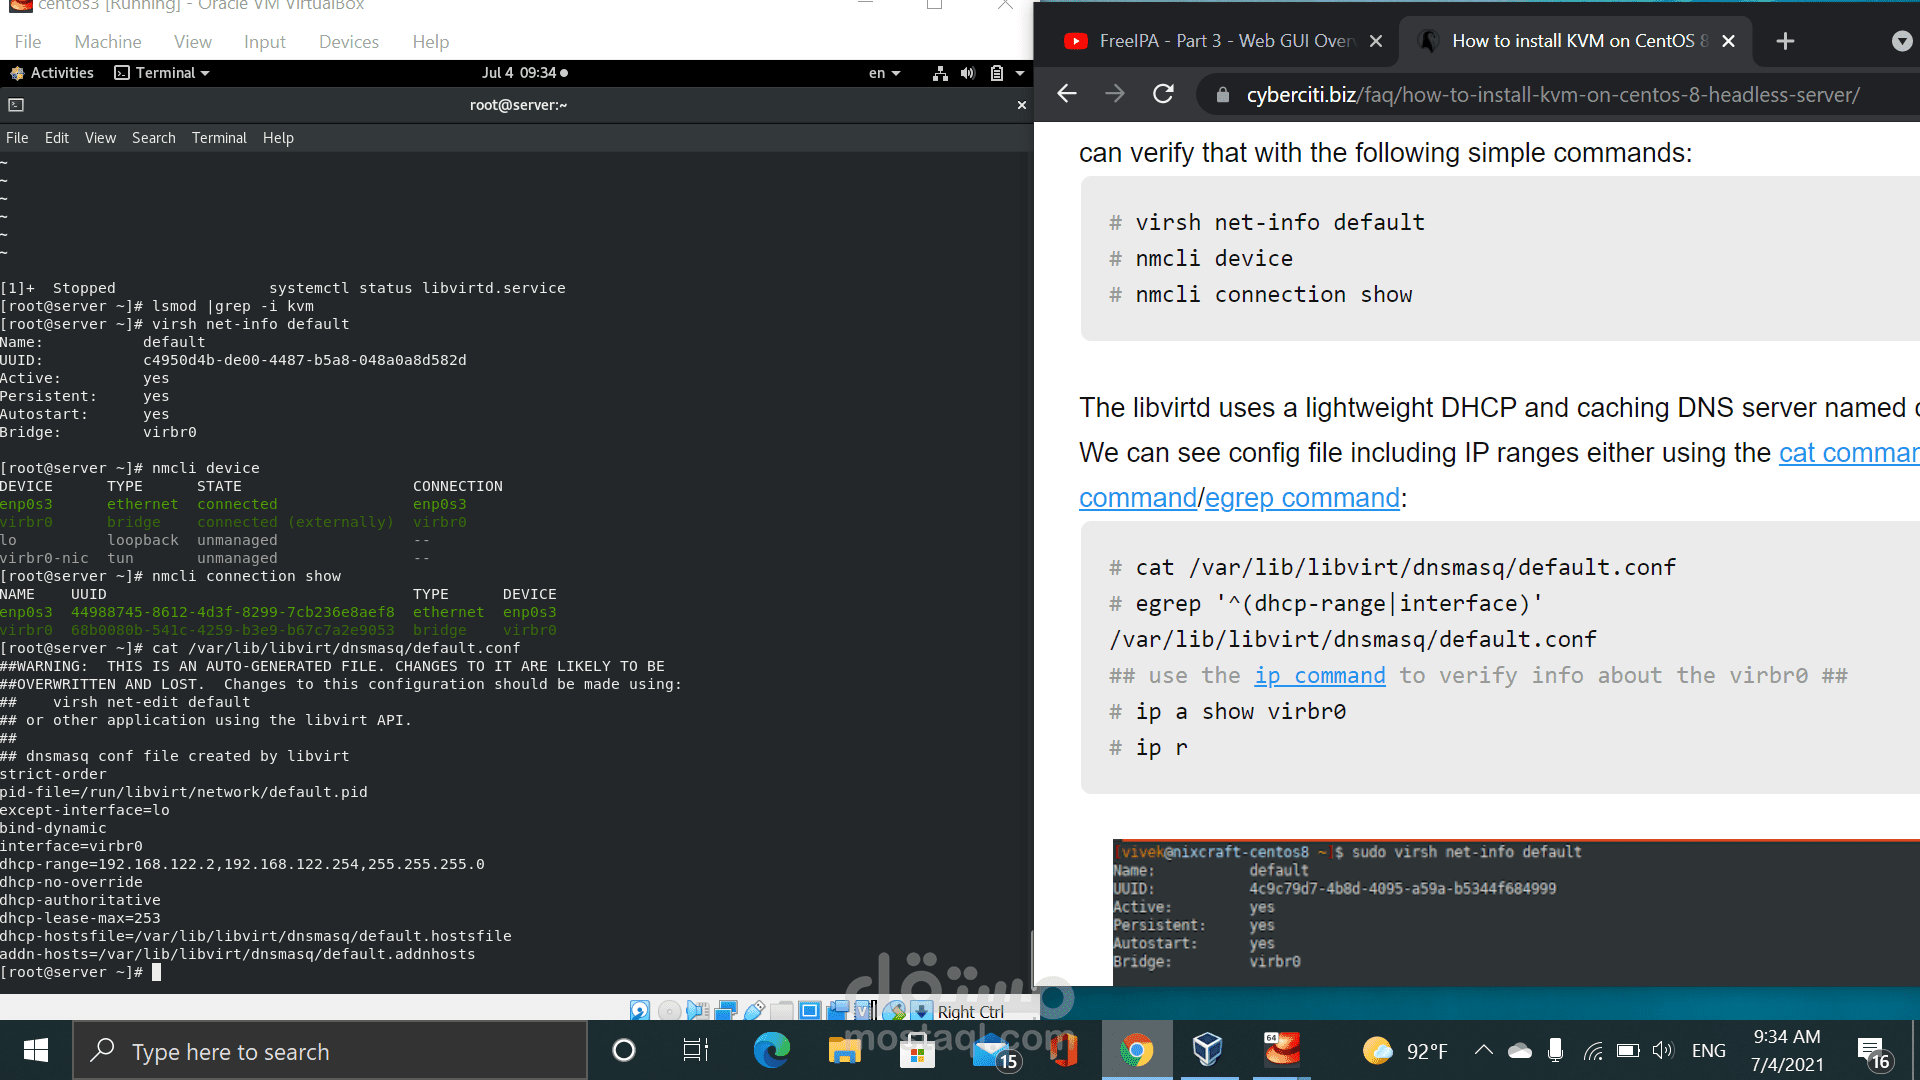Click the VirtualBox video capture status icon
This screenshot has width=1920, height=1080.
838,1010
